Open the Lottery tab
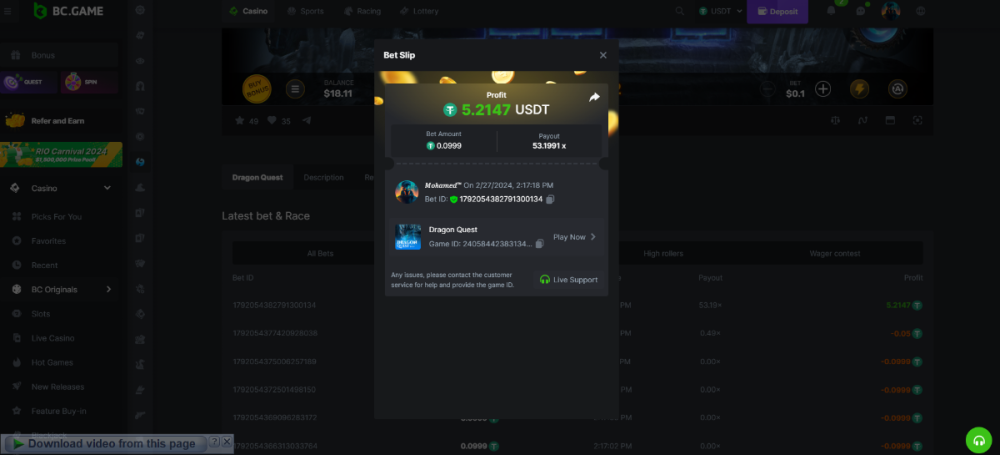The width and height of the screenshot is (1000, 455). (x=419, y=11)
